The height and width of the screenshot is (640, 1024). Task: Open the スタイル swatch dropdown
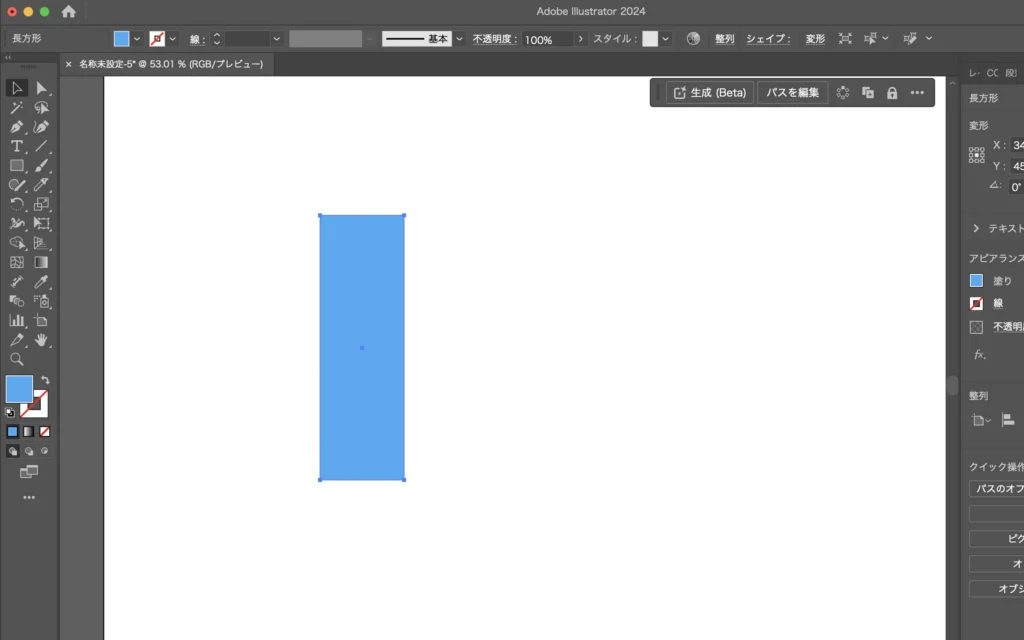pos(665,39)
